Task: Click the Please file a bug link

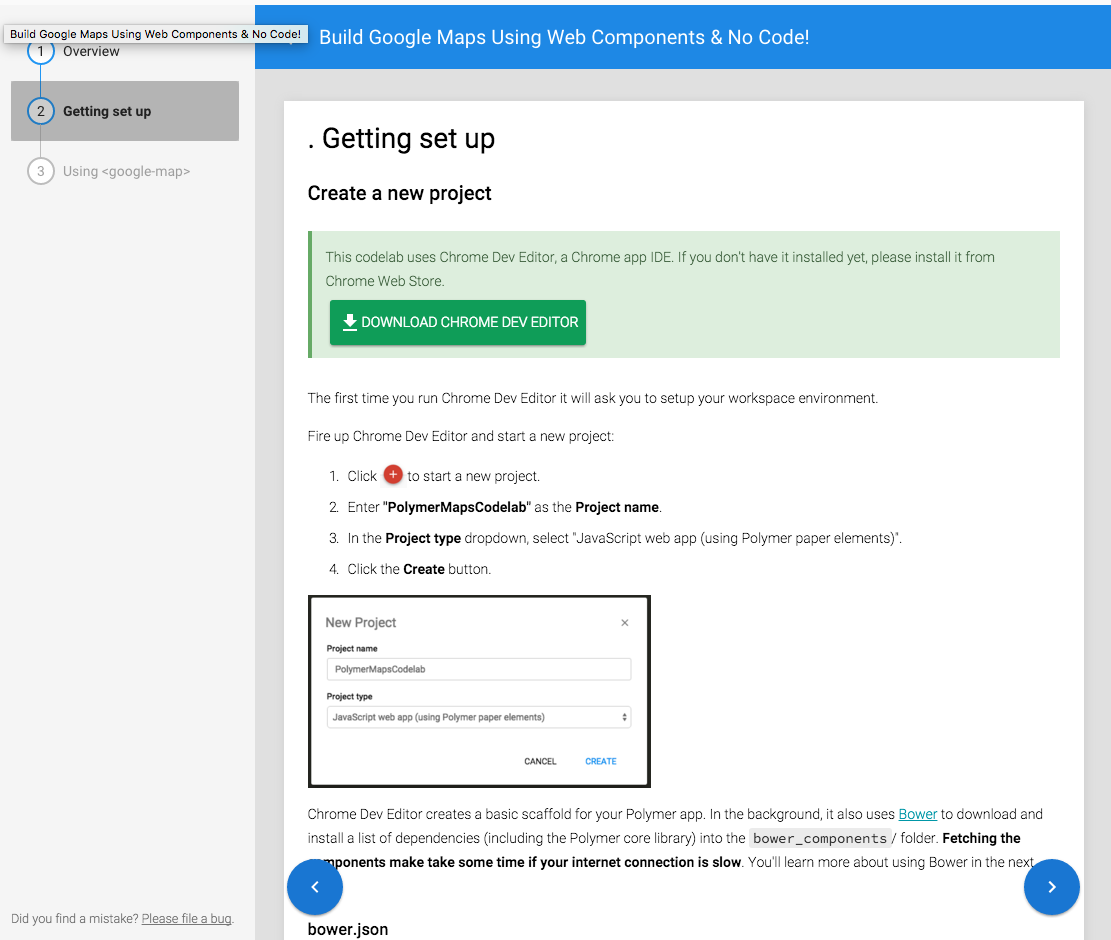Action: (x=186, y=919)
